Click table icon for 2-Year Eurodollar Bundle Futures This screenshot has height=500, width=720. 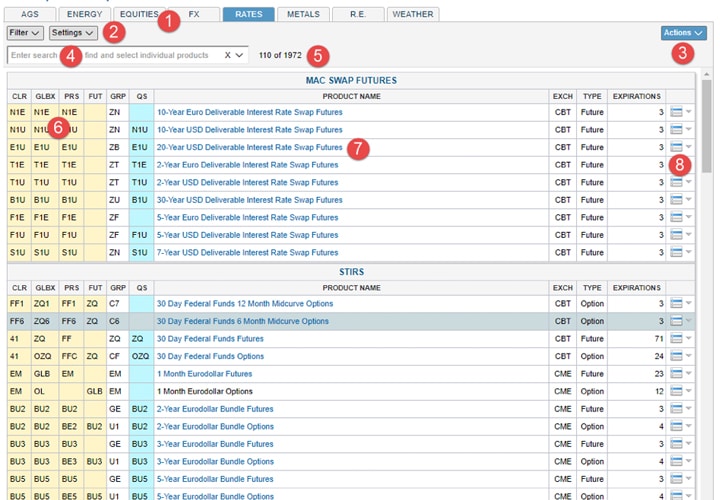pyautogui.click(x=676, y=409)
